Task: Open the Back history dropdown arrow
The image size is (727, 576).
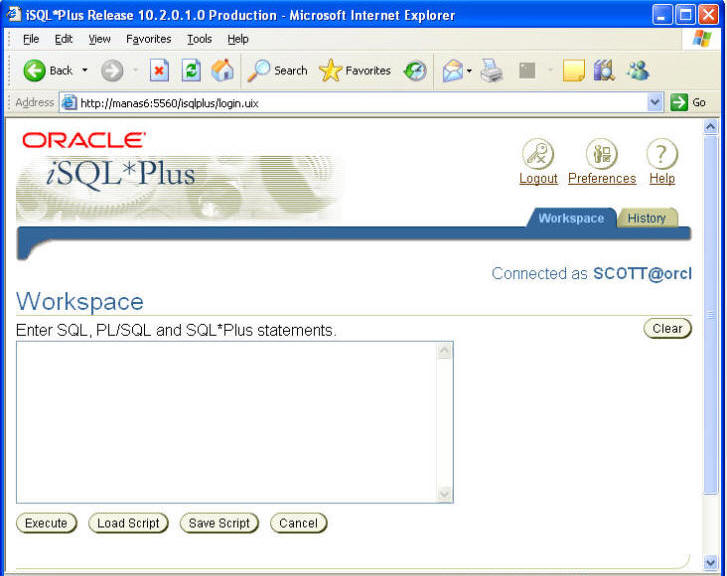Action: [85, 70]
